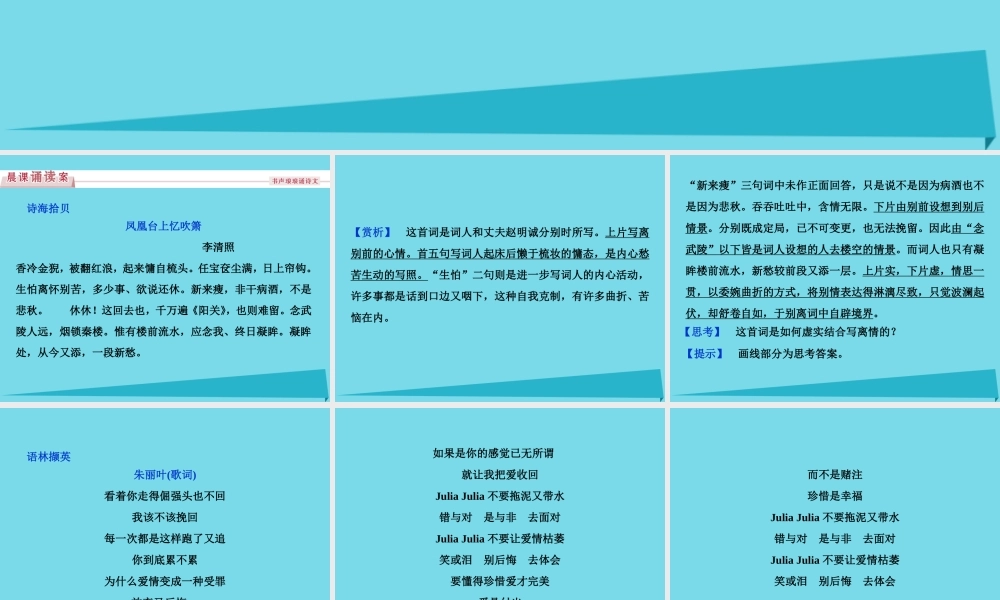
Task: Click the 晨课诵读案 header banner
Action: (x=37, y=177)
